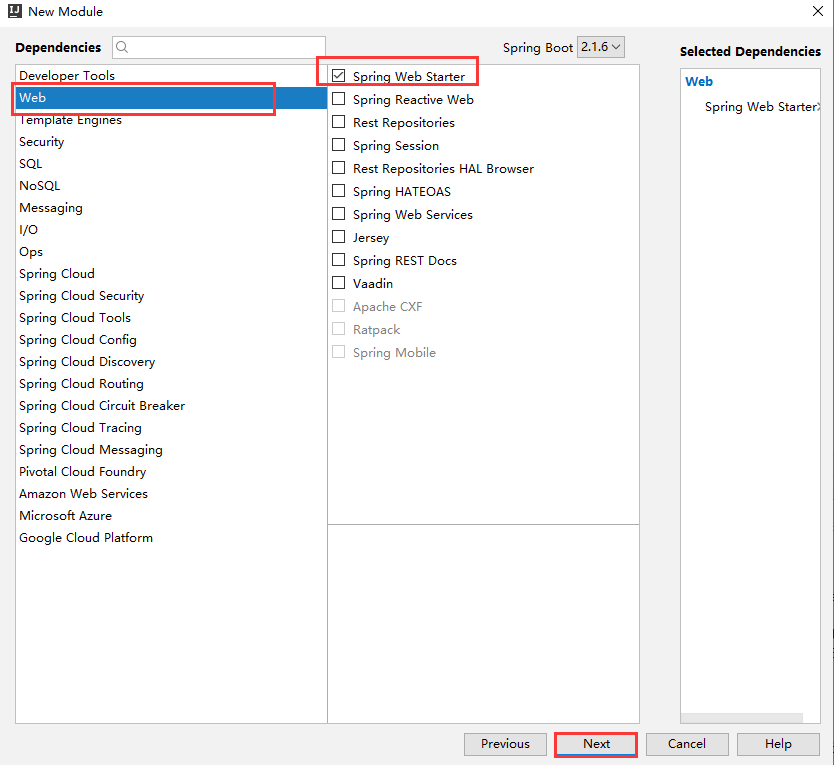Choose Spring Cloud Config category
Viewport: 834px width, 765px height.
coord(171,339)
